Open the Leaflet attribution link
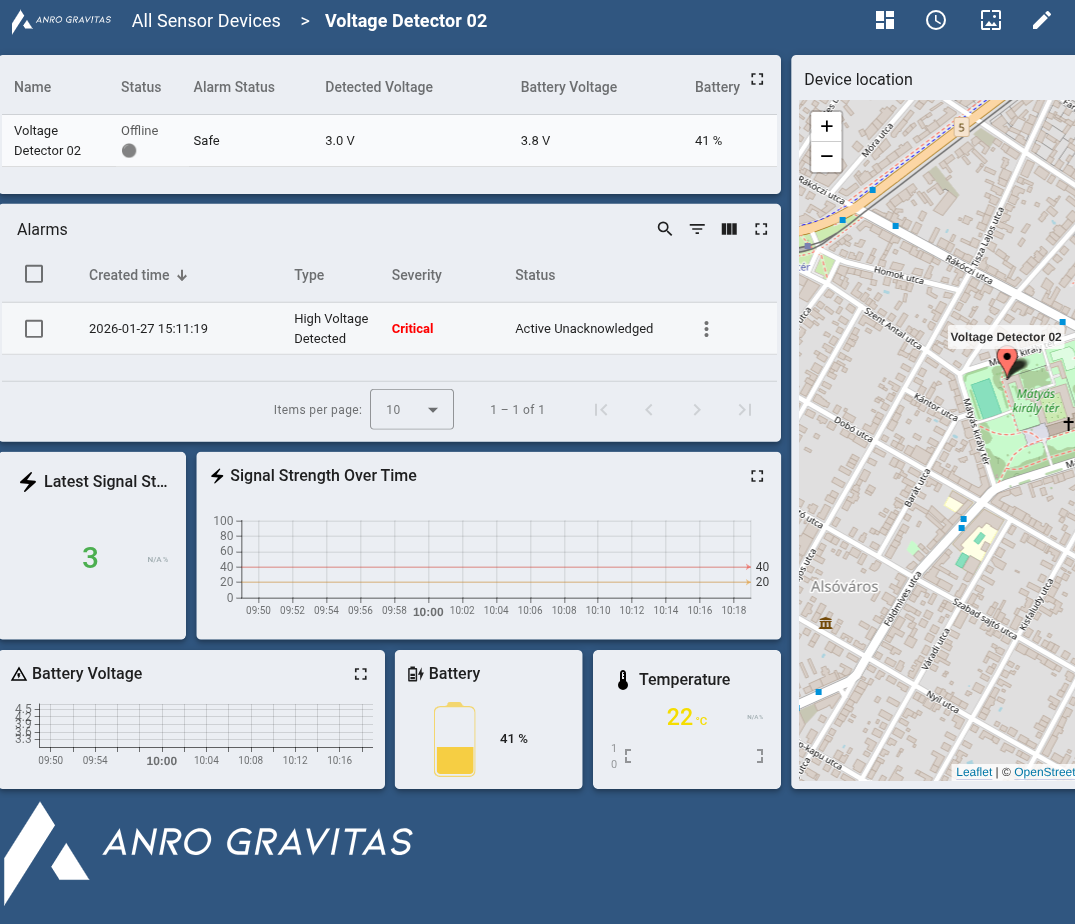The image size is (1075, 924). (x=973, y=772)
